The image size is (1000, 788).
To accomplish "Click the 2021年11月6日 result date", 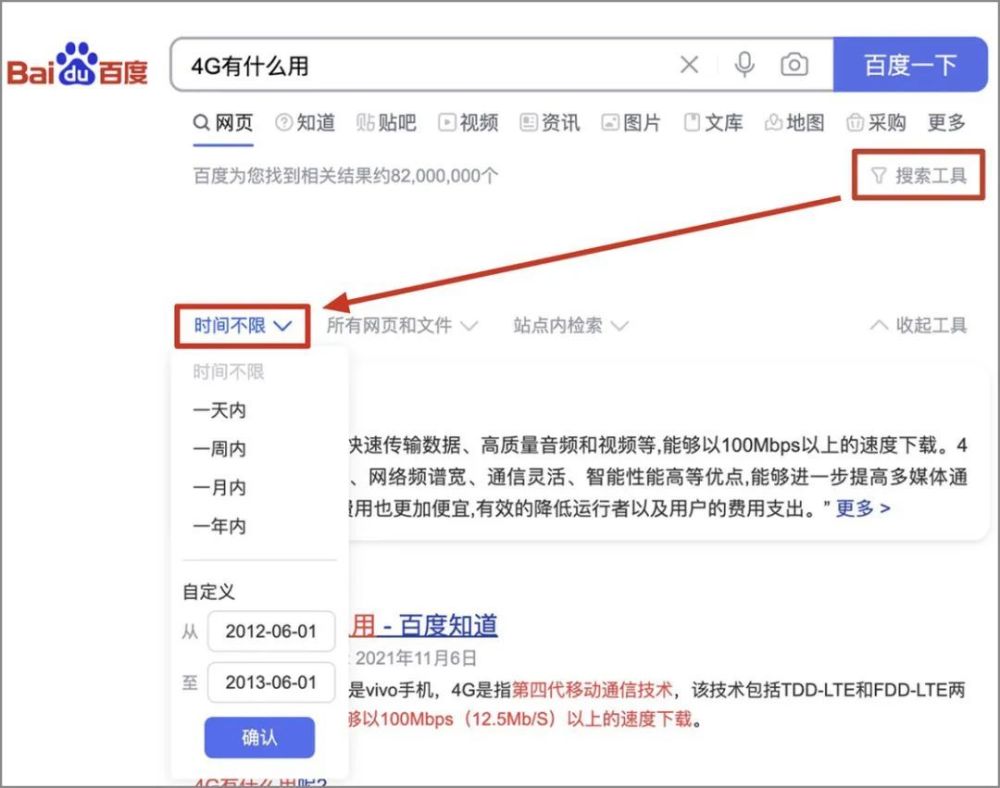I will (x=416, y=658).
